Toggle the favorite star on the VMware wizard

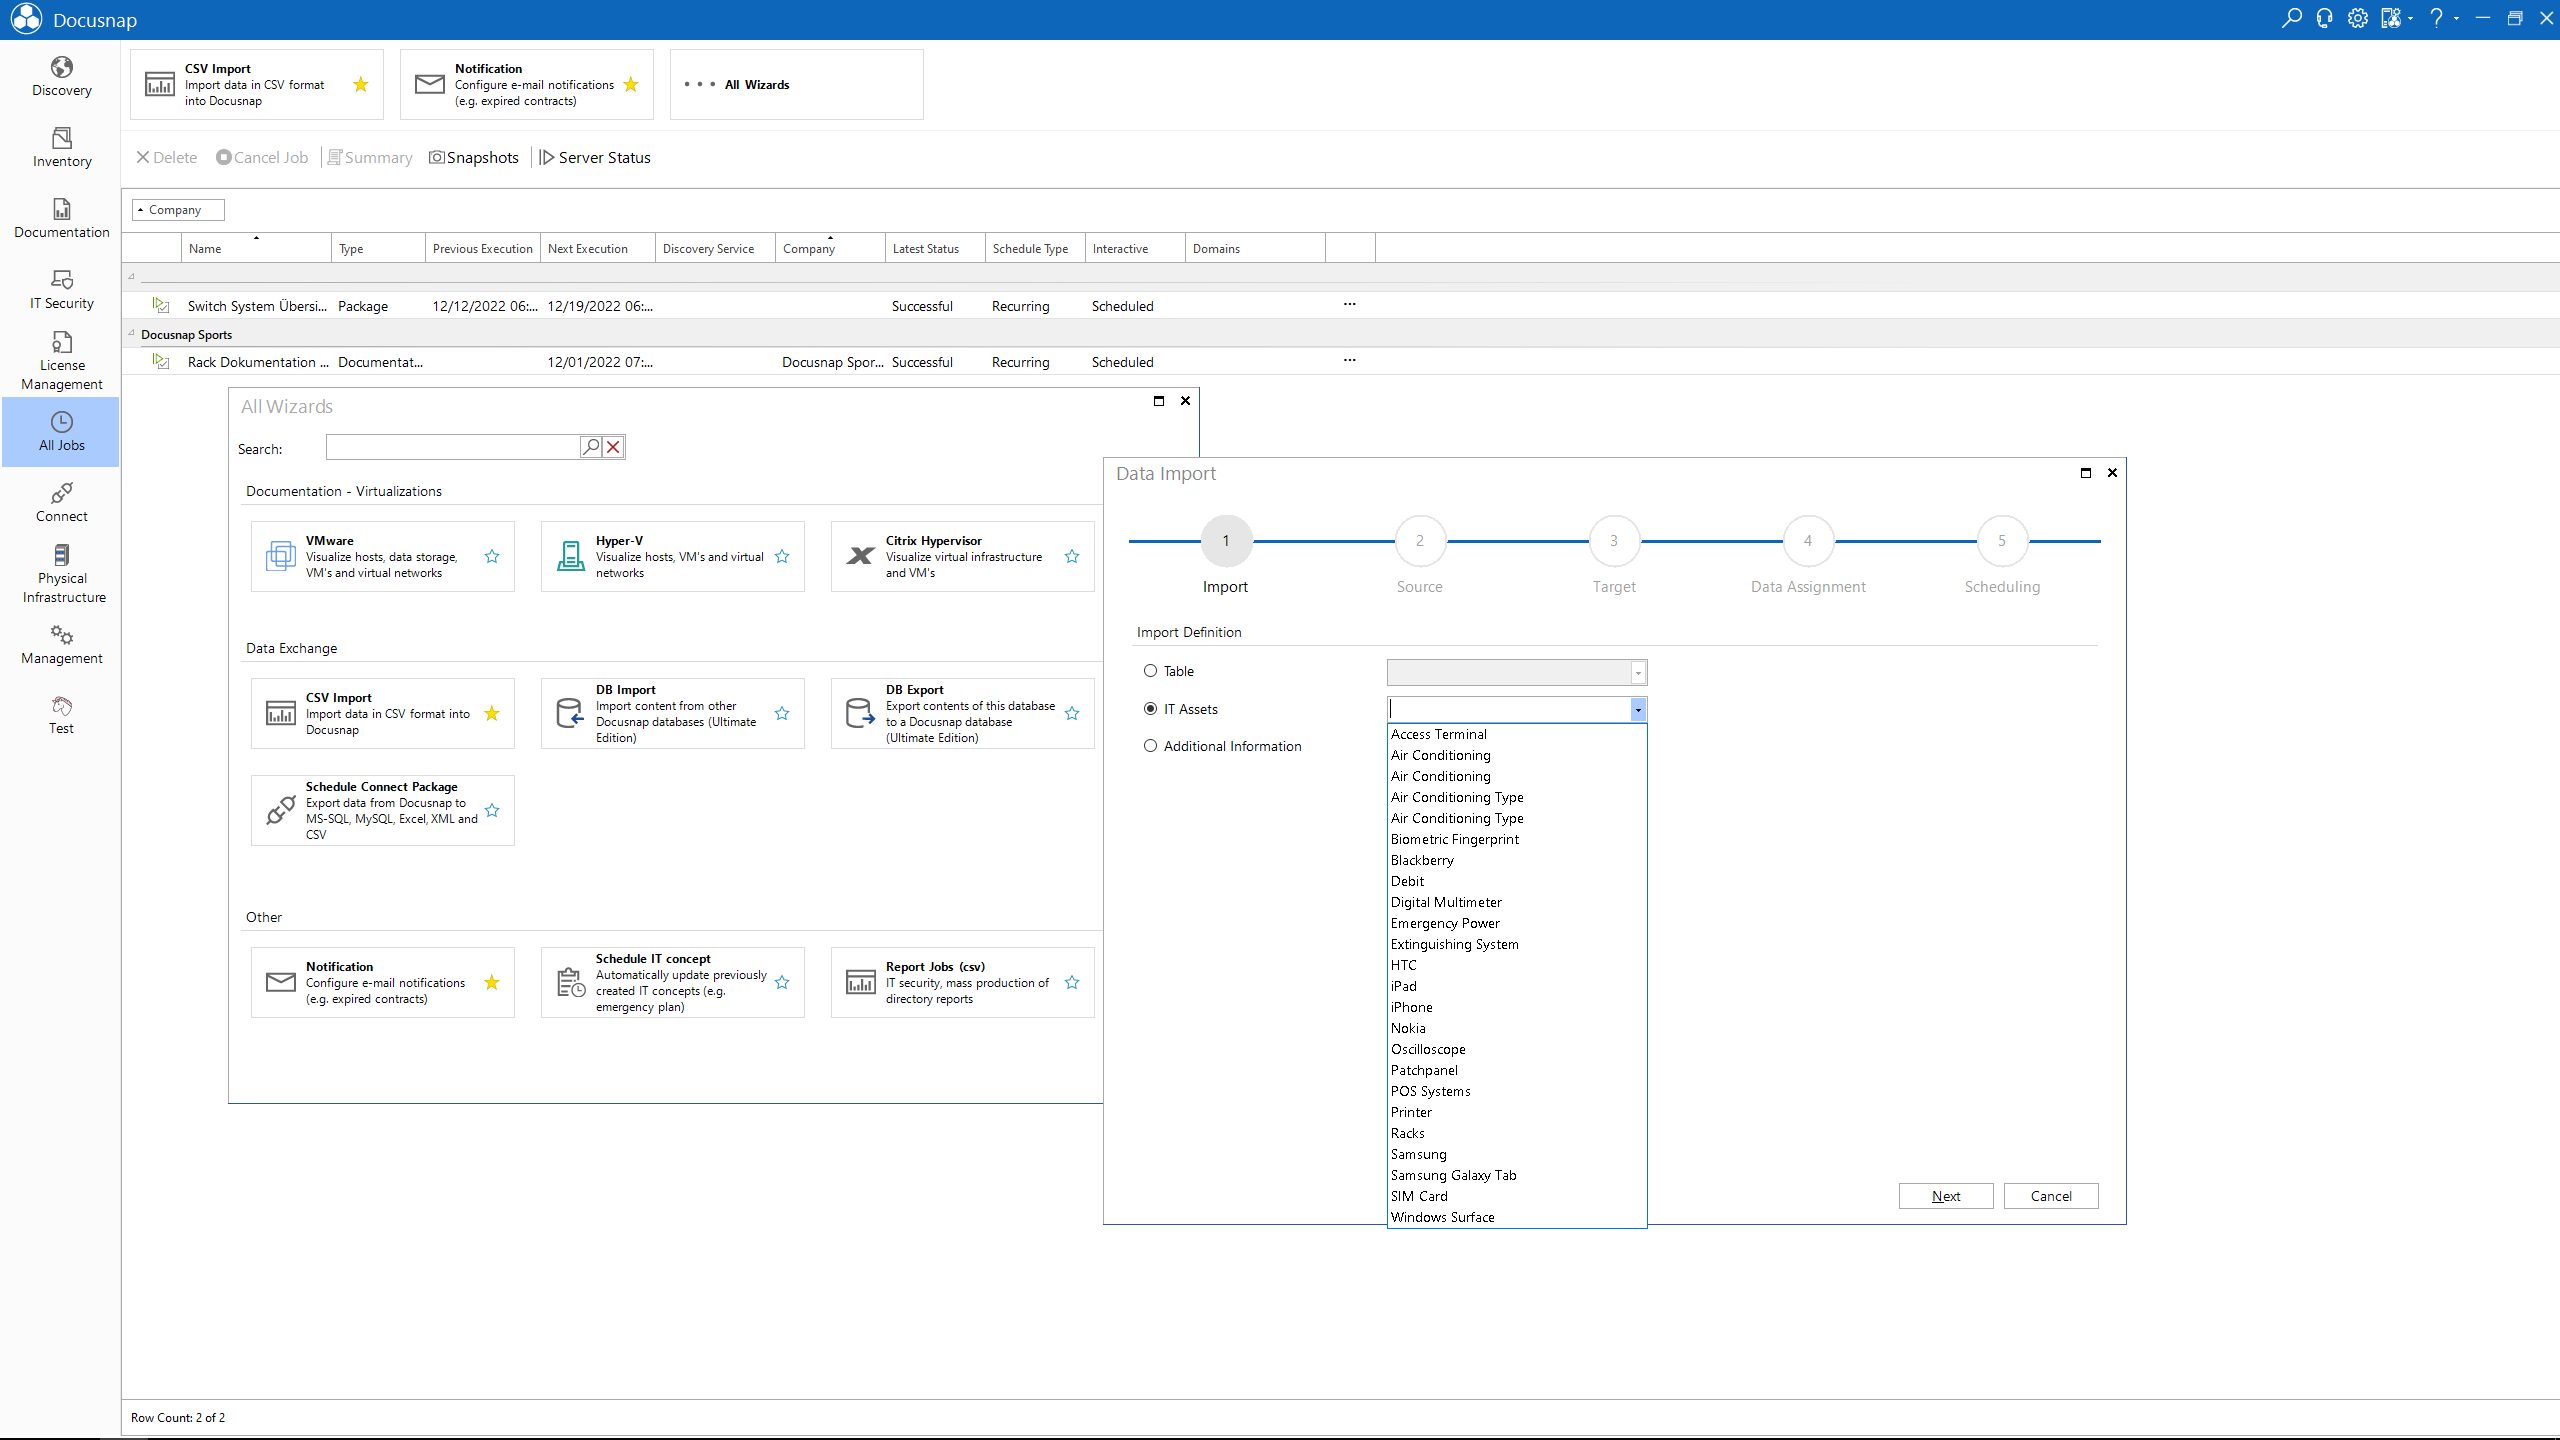coord(491,557)
